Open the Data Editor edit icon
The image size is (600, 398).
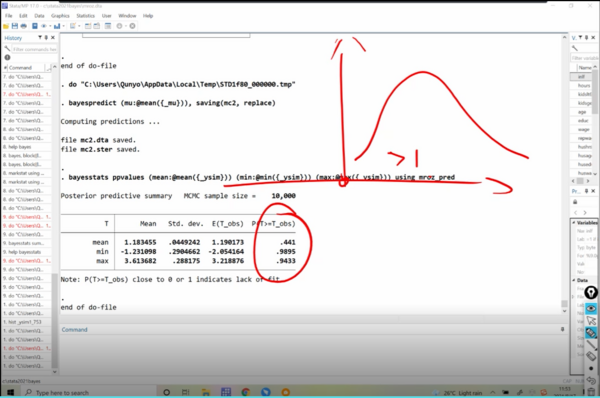(x=88, y=26)
